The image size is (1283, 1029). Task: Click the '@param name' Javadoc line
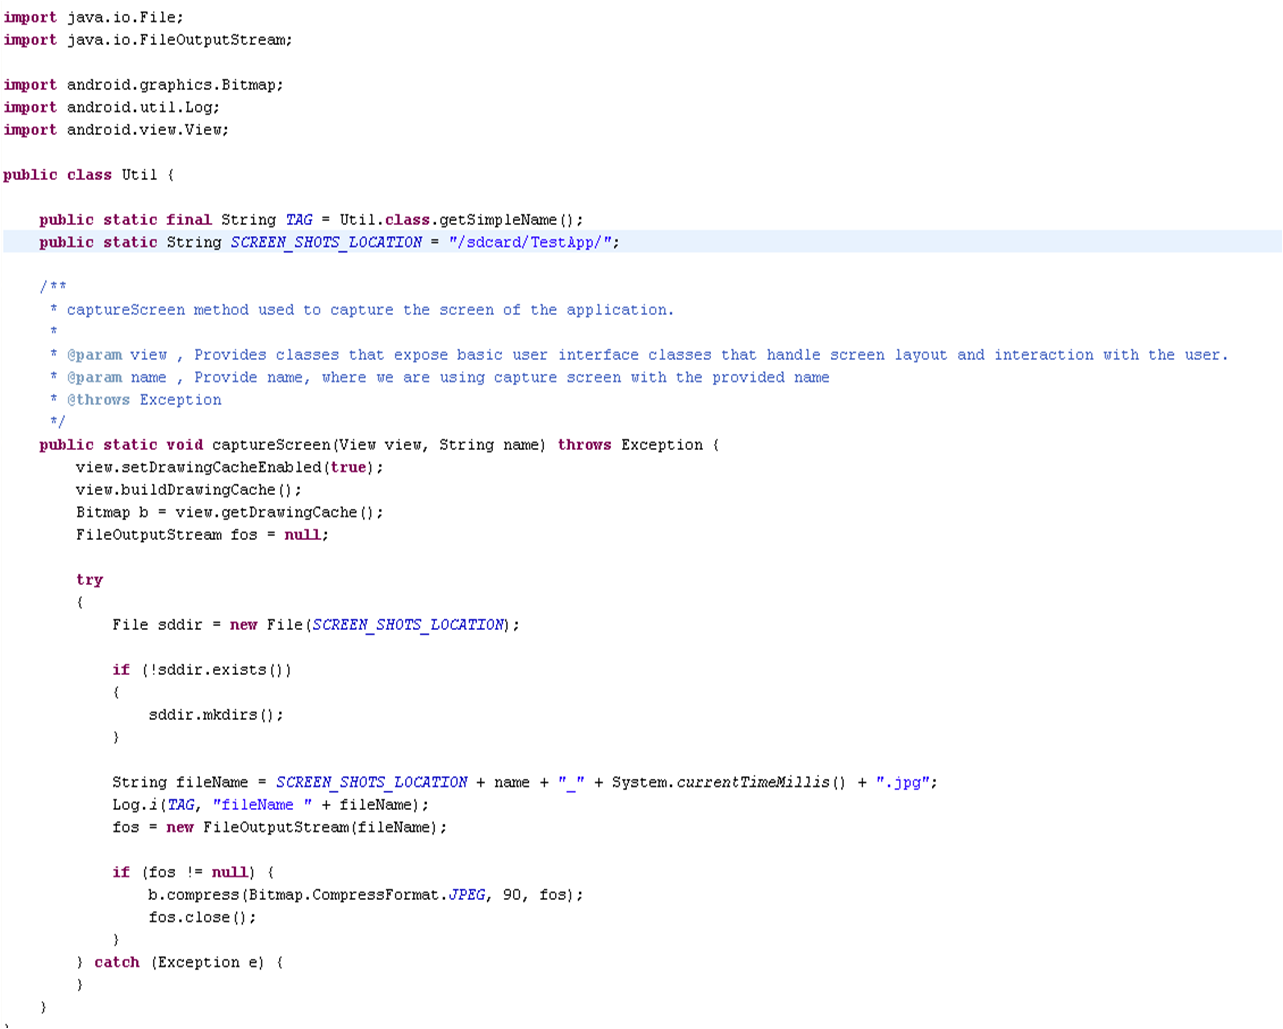439,377
